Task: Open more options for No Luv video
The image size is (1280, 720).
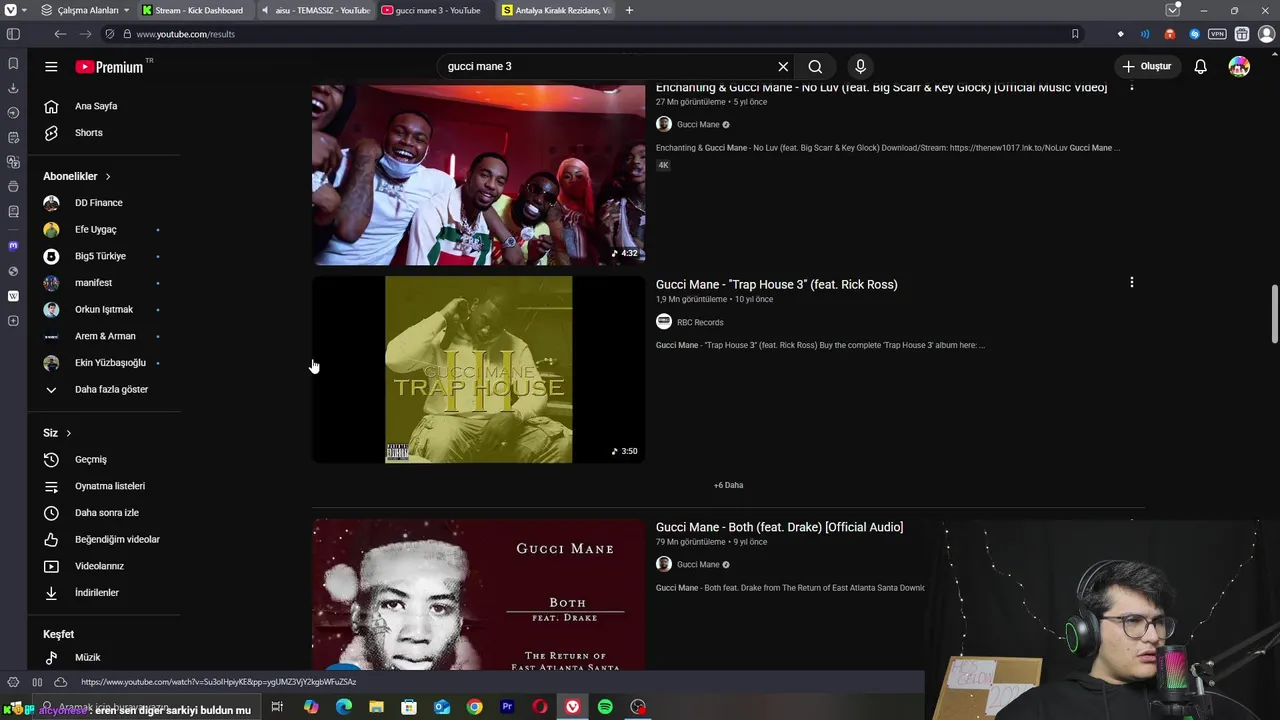Action: pos(1131,87)
